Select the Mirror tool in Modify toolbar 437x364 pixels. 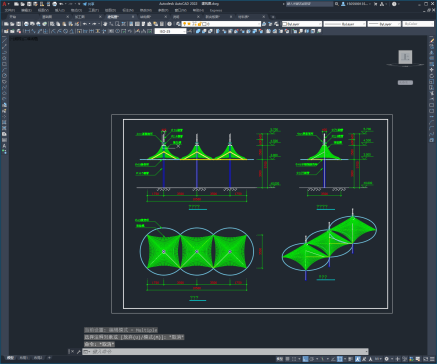432,52
